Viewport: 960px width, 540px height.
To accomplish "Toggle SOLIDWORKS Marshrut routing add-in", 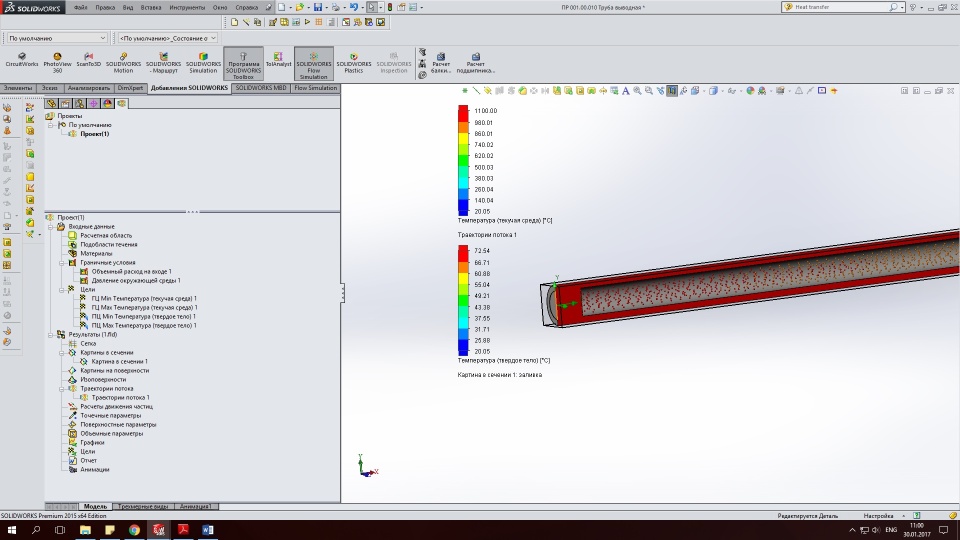I will point(163,63).
